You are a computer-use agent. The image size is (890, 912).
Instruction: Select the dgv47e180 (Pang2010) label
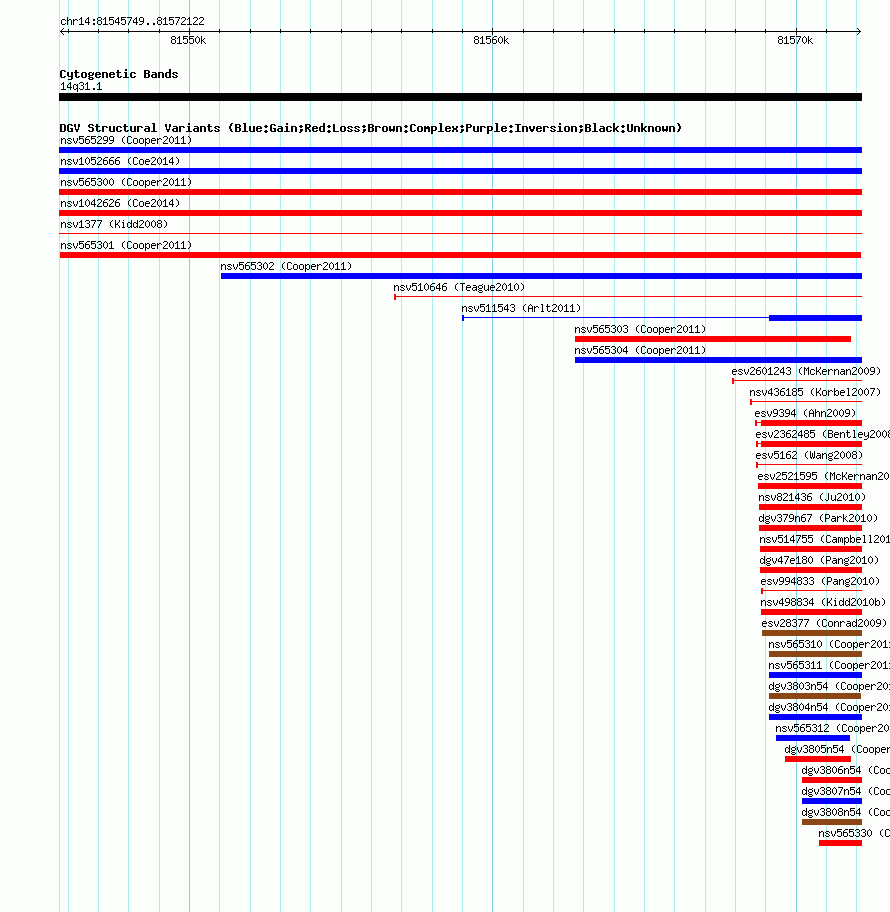tap(819, 560)
